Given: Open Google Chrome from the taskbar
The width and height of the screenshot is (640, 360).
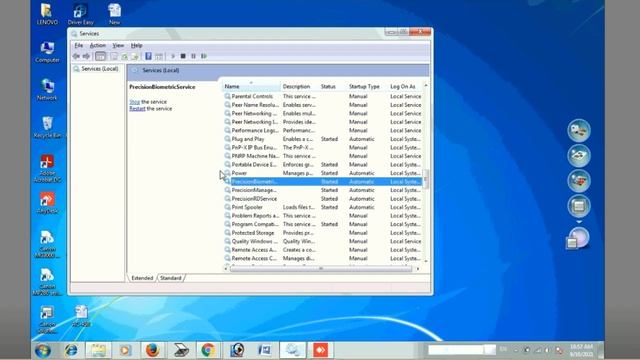Looking at the screenshot, I should tap(208, 350).
